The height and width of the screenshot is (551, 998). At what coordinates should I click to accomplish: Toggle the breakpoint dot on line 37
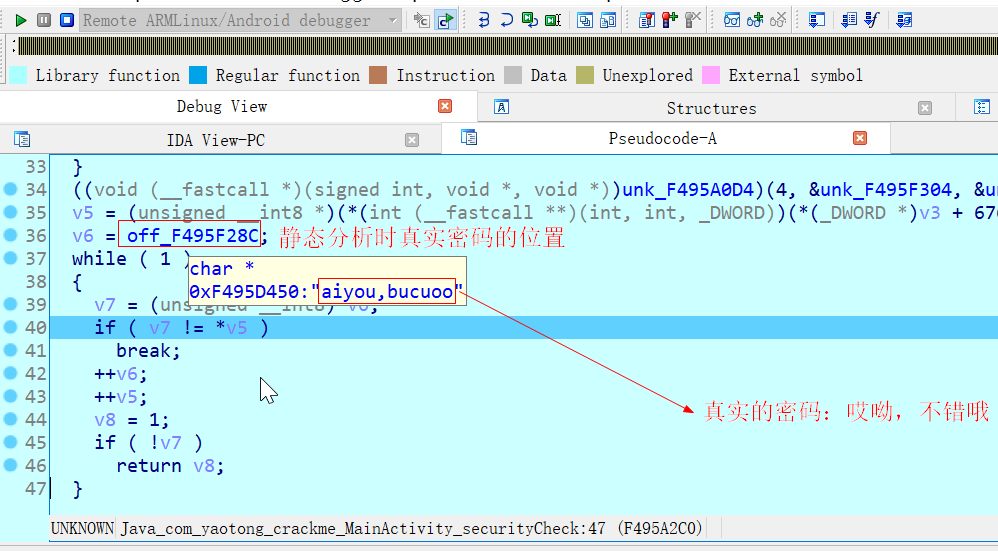click(10, 258)
